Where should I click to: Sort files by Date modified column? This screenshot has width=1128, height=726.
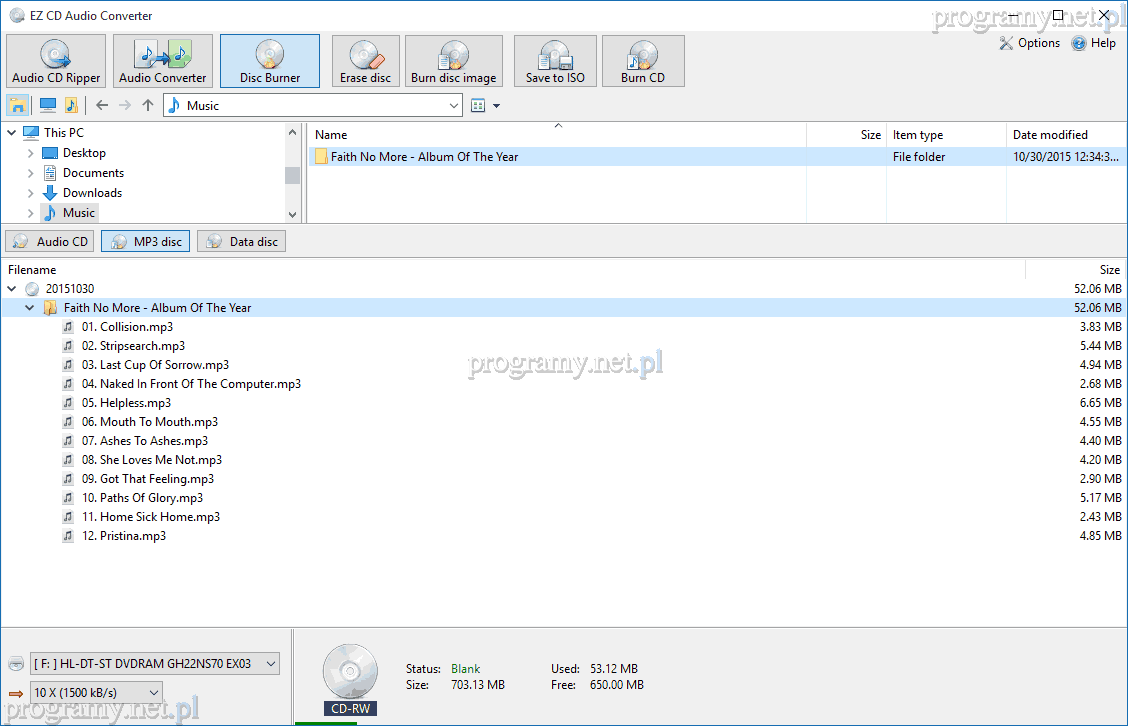tap(1050, 135)
